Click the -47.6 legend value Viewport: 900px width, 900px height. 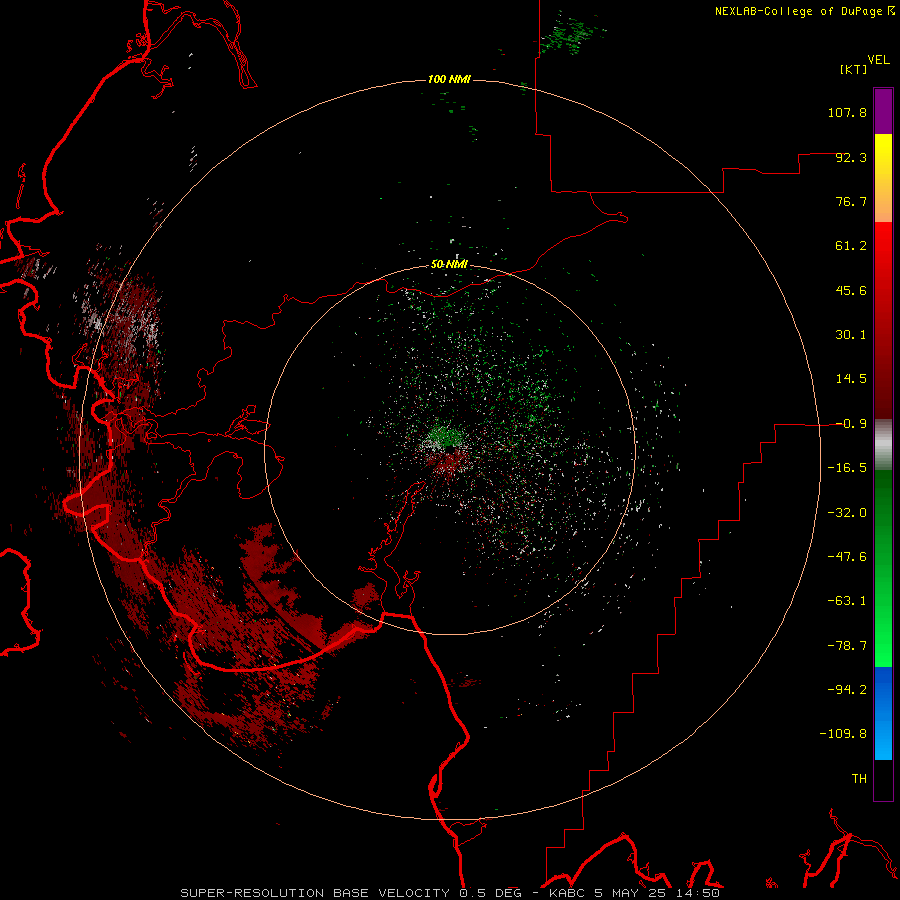click(847, 557)
